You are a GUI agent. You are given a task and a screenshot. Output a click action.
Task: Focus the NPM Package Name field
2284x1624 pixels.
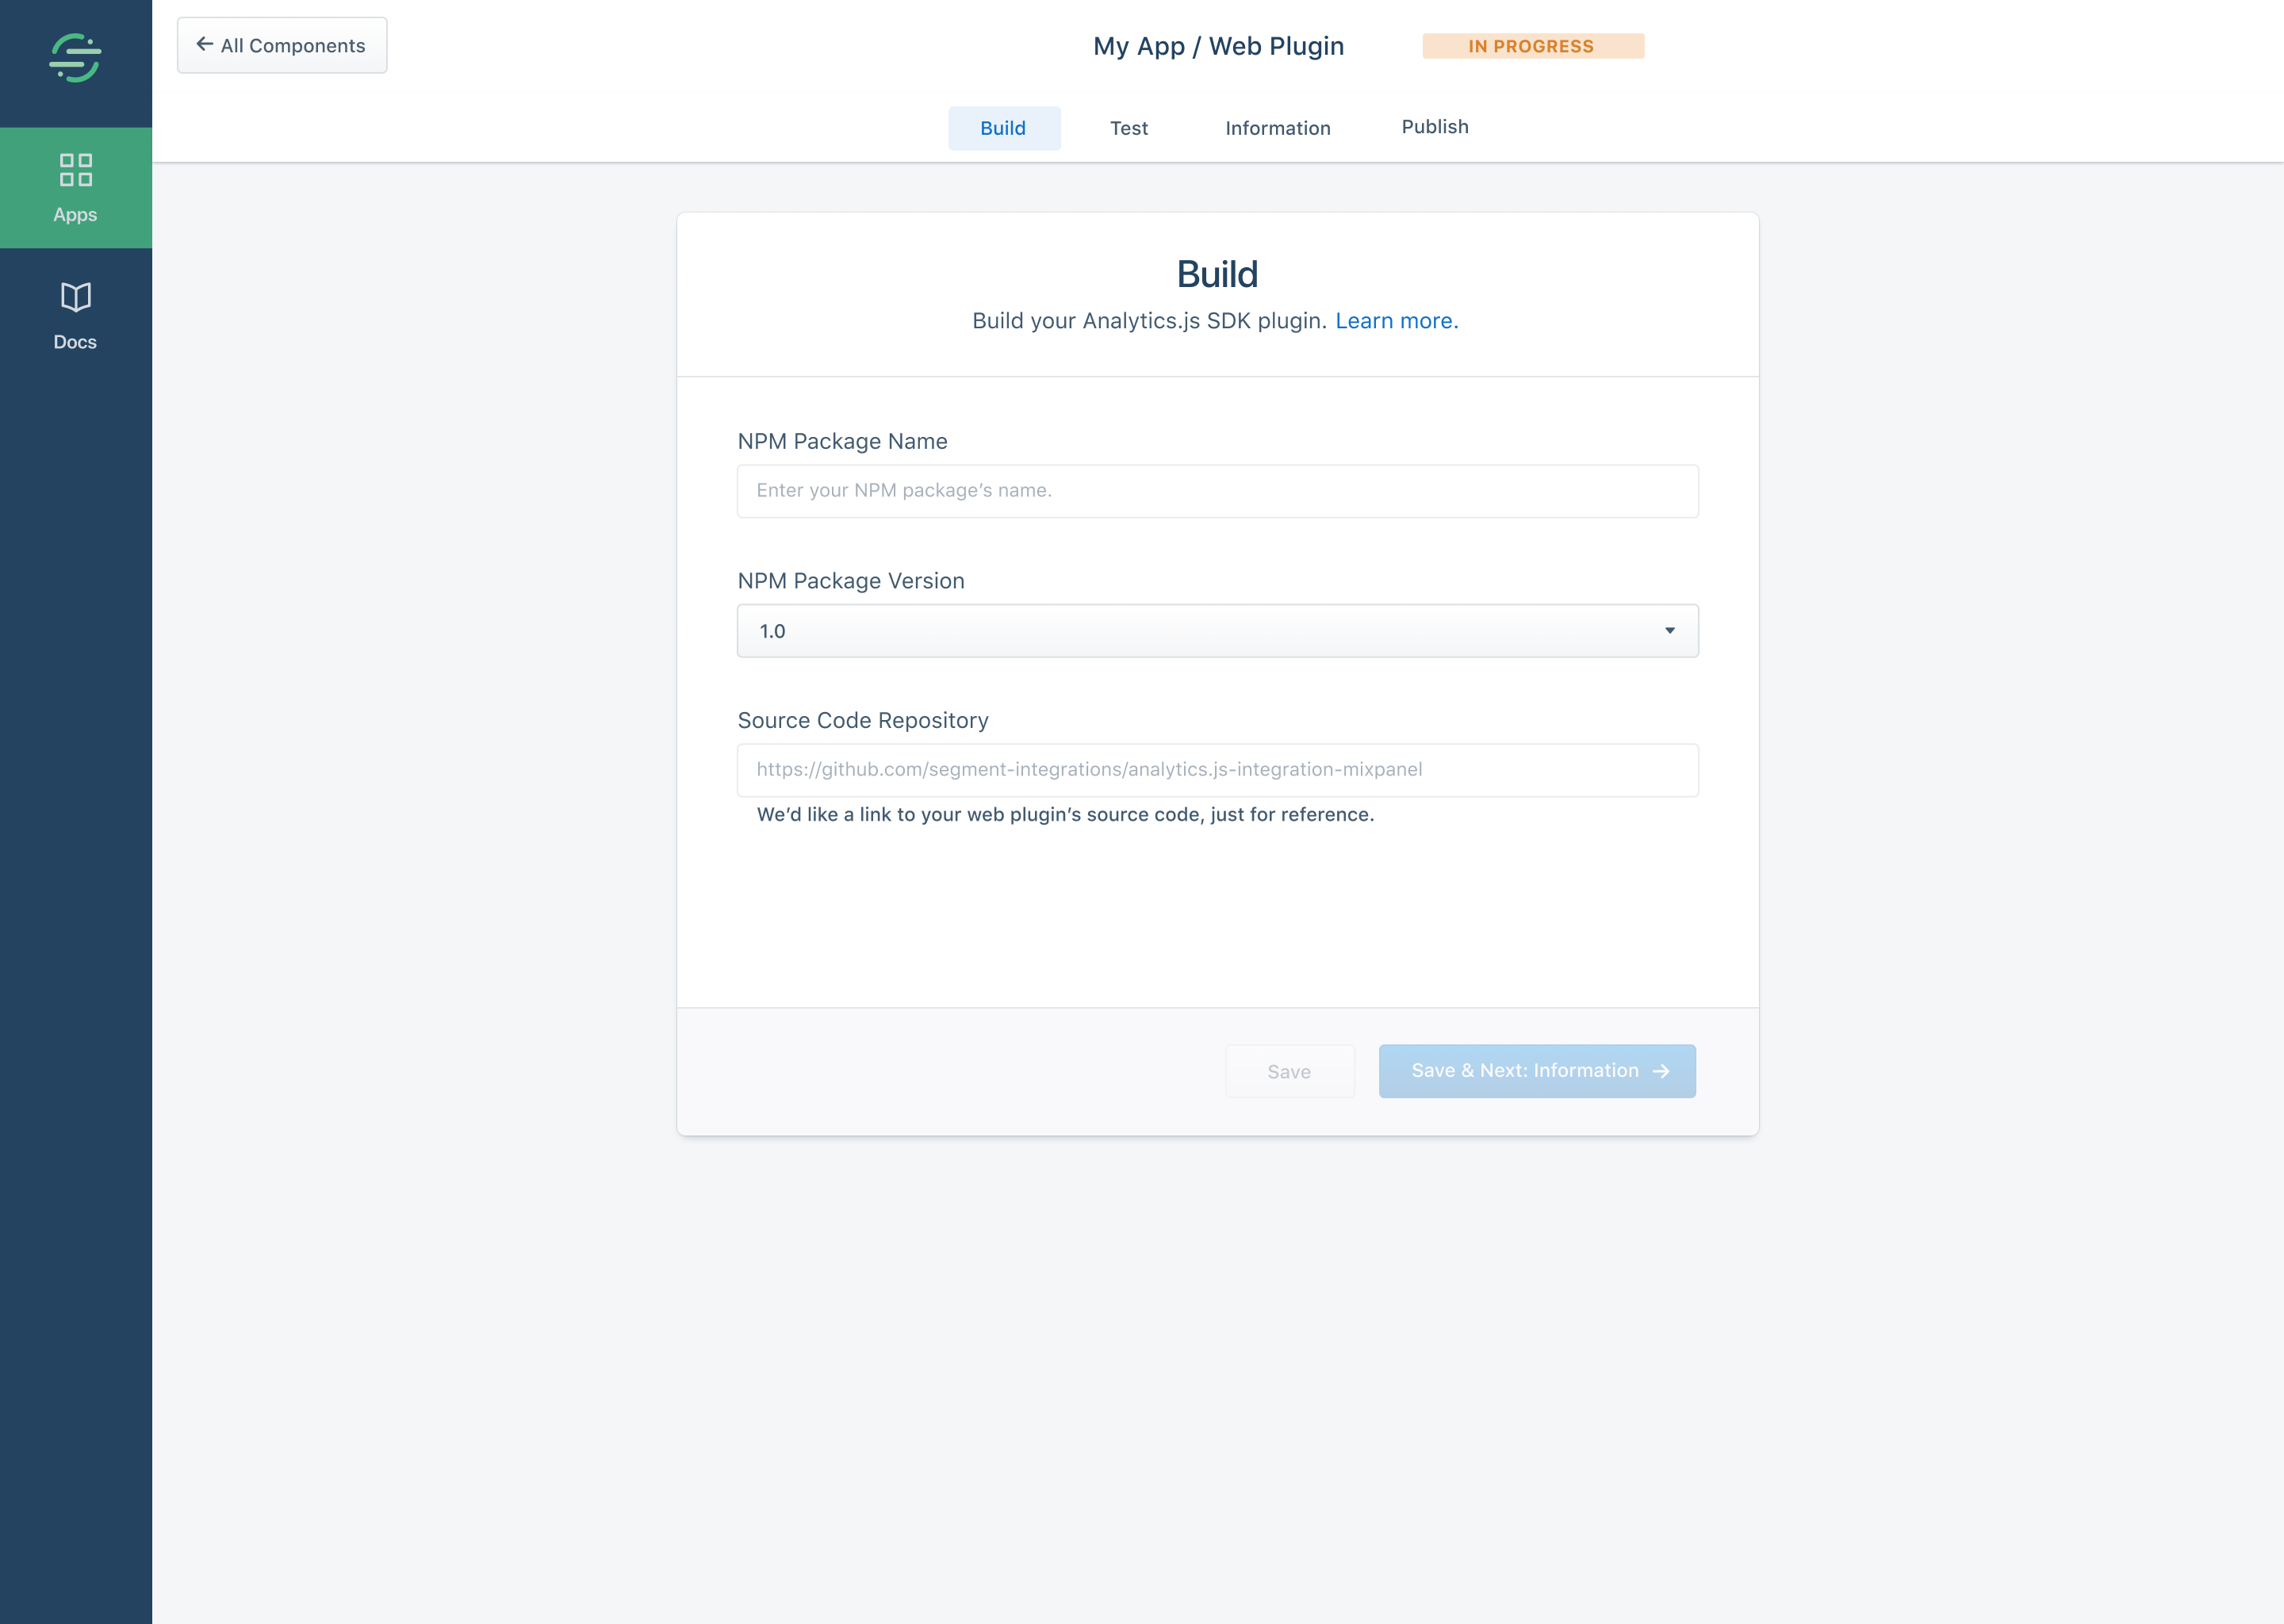click(1216, 491)
